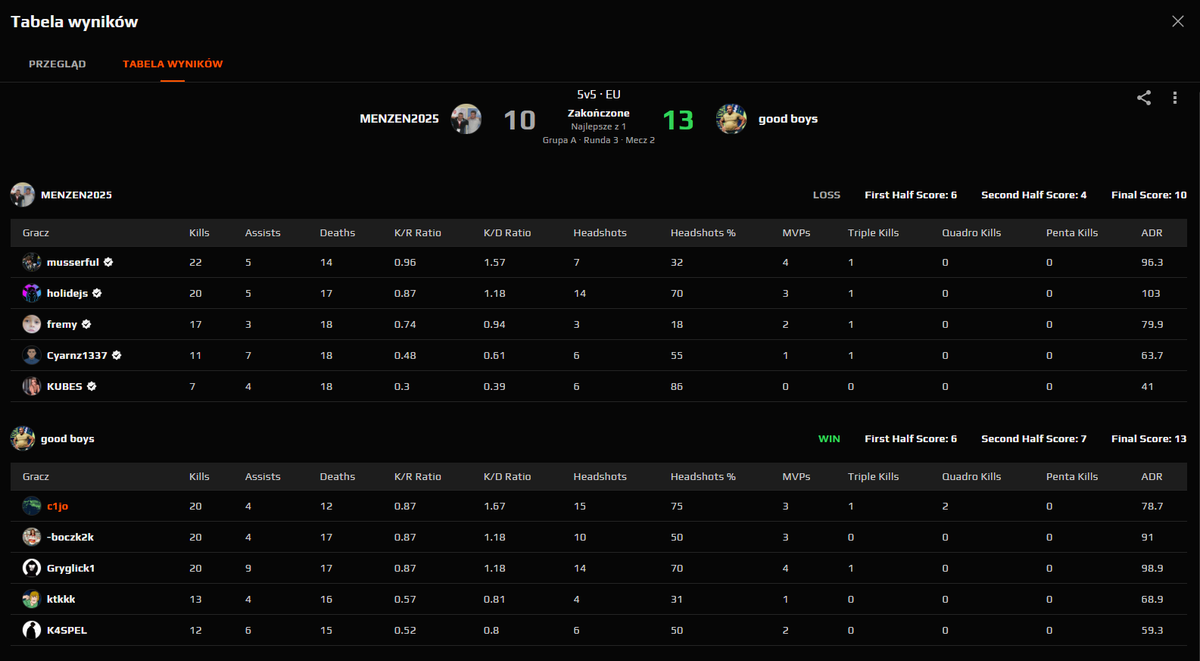Click good boys team avatar in match header
The image size is (1200, 661).
pos(732,119)
